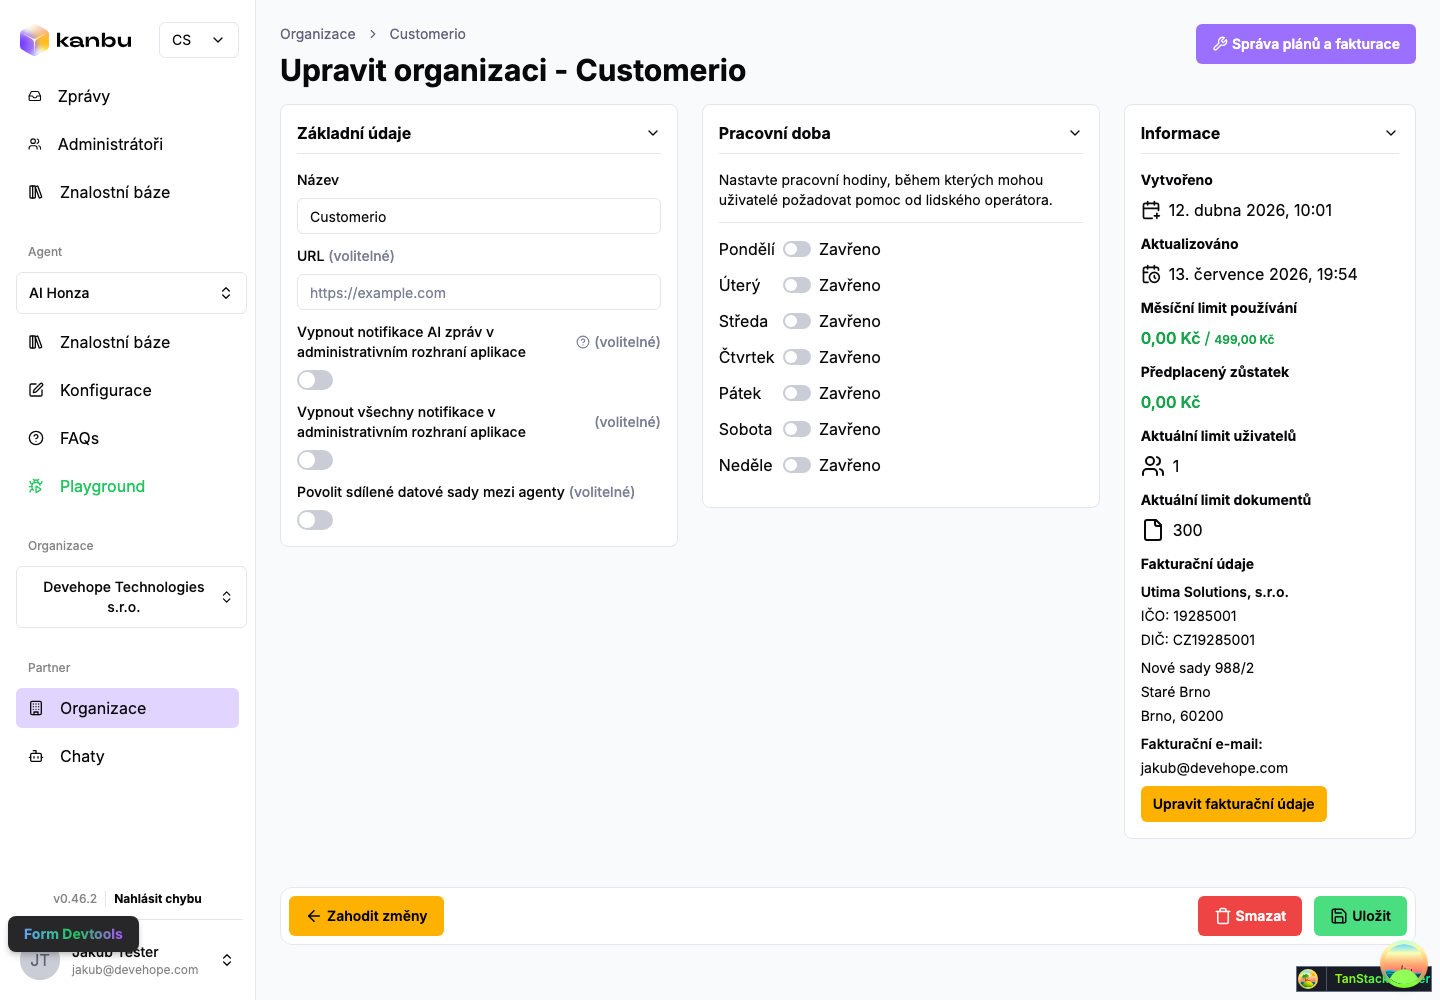Open Zprávy in sidebar
The height and width of the screenshot is (1000, 1440).
tap(127, 96)
